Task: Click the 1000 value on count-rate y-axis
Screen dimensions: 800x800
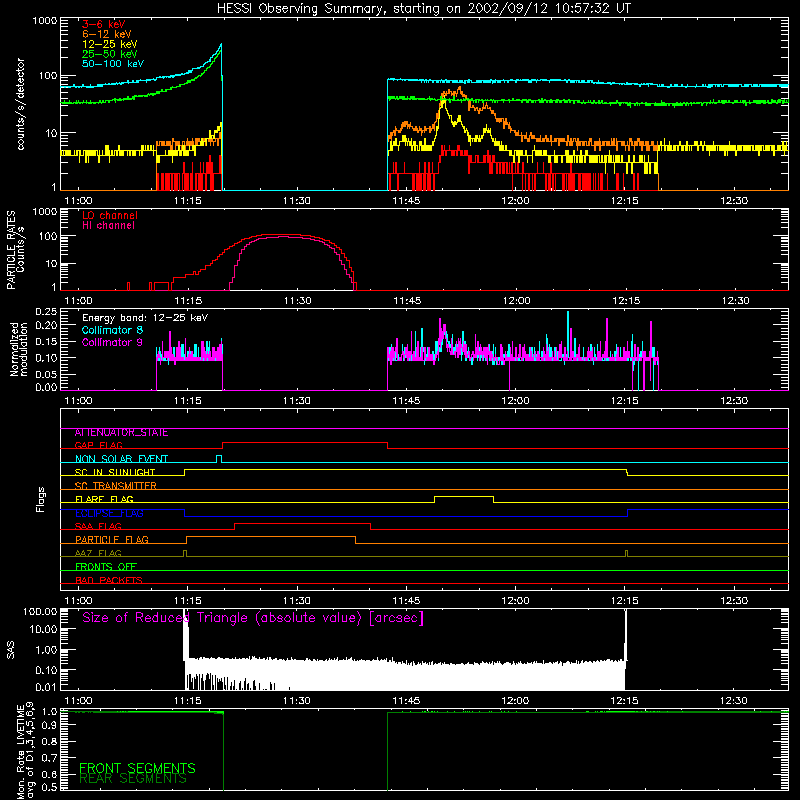Action: 44,21
